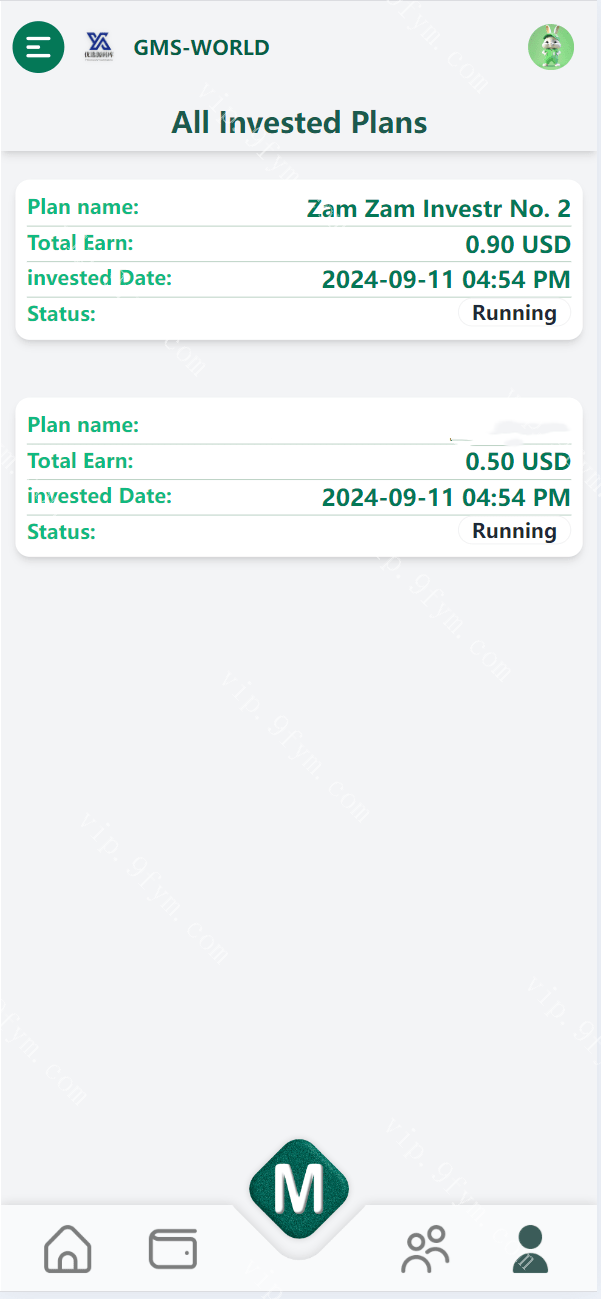Click the second plan's Status label
The height and width of the screenshot is (1299, 601).
coord(61,531)
